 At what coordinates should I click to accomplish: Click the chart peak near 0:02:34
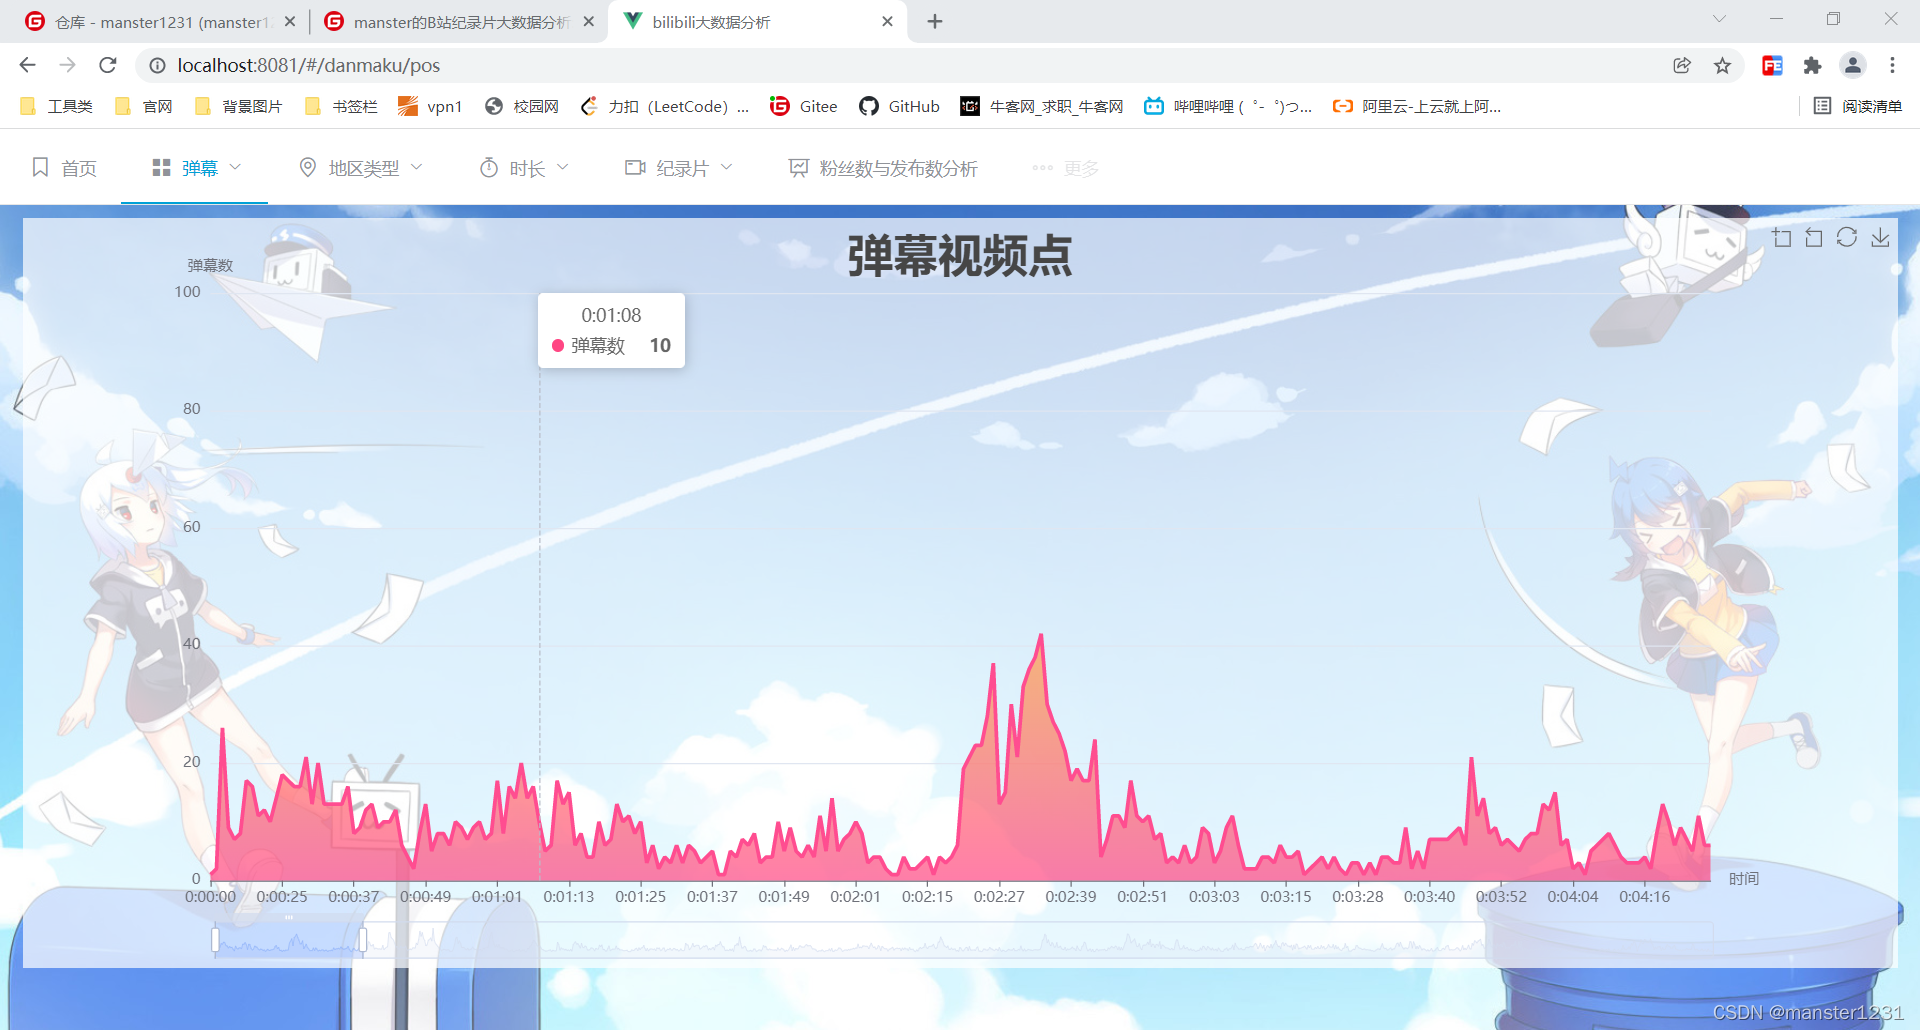tap(1041, 635)
